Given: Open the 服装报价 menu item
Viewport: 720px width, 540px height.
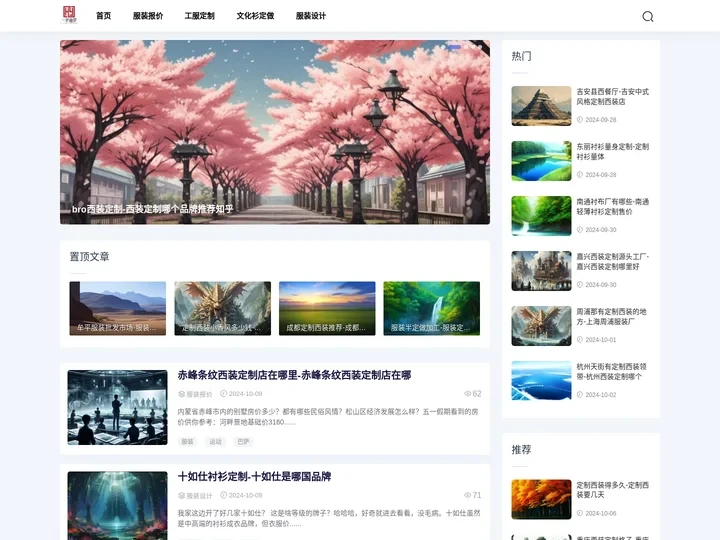Looking at the screenshot, I should coord(148,16).
